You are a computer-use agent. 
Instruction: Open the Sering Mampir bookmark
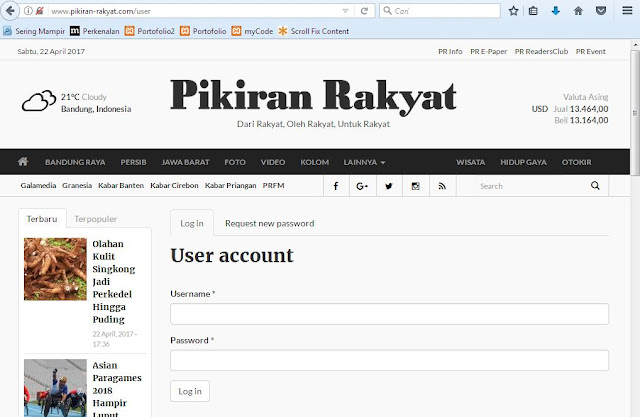click(x=34, y=31)
